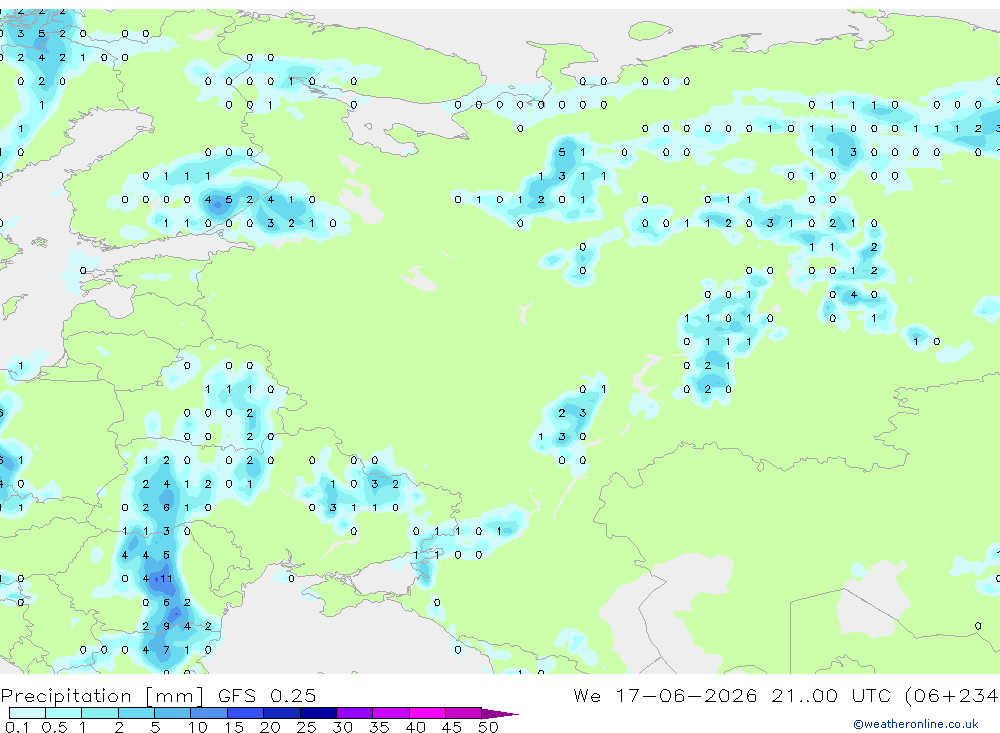Click the legend label 30
This screenshot has width=1000, height=733.
(x=342, y=727)
